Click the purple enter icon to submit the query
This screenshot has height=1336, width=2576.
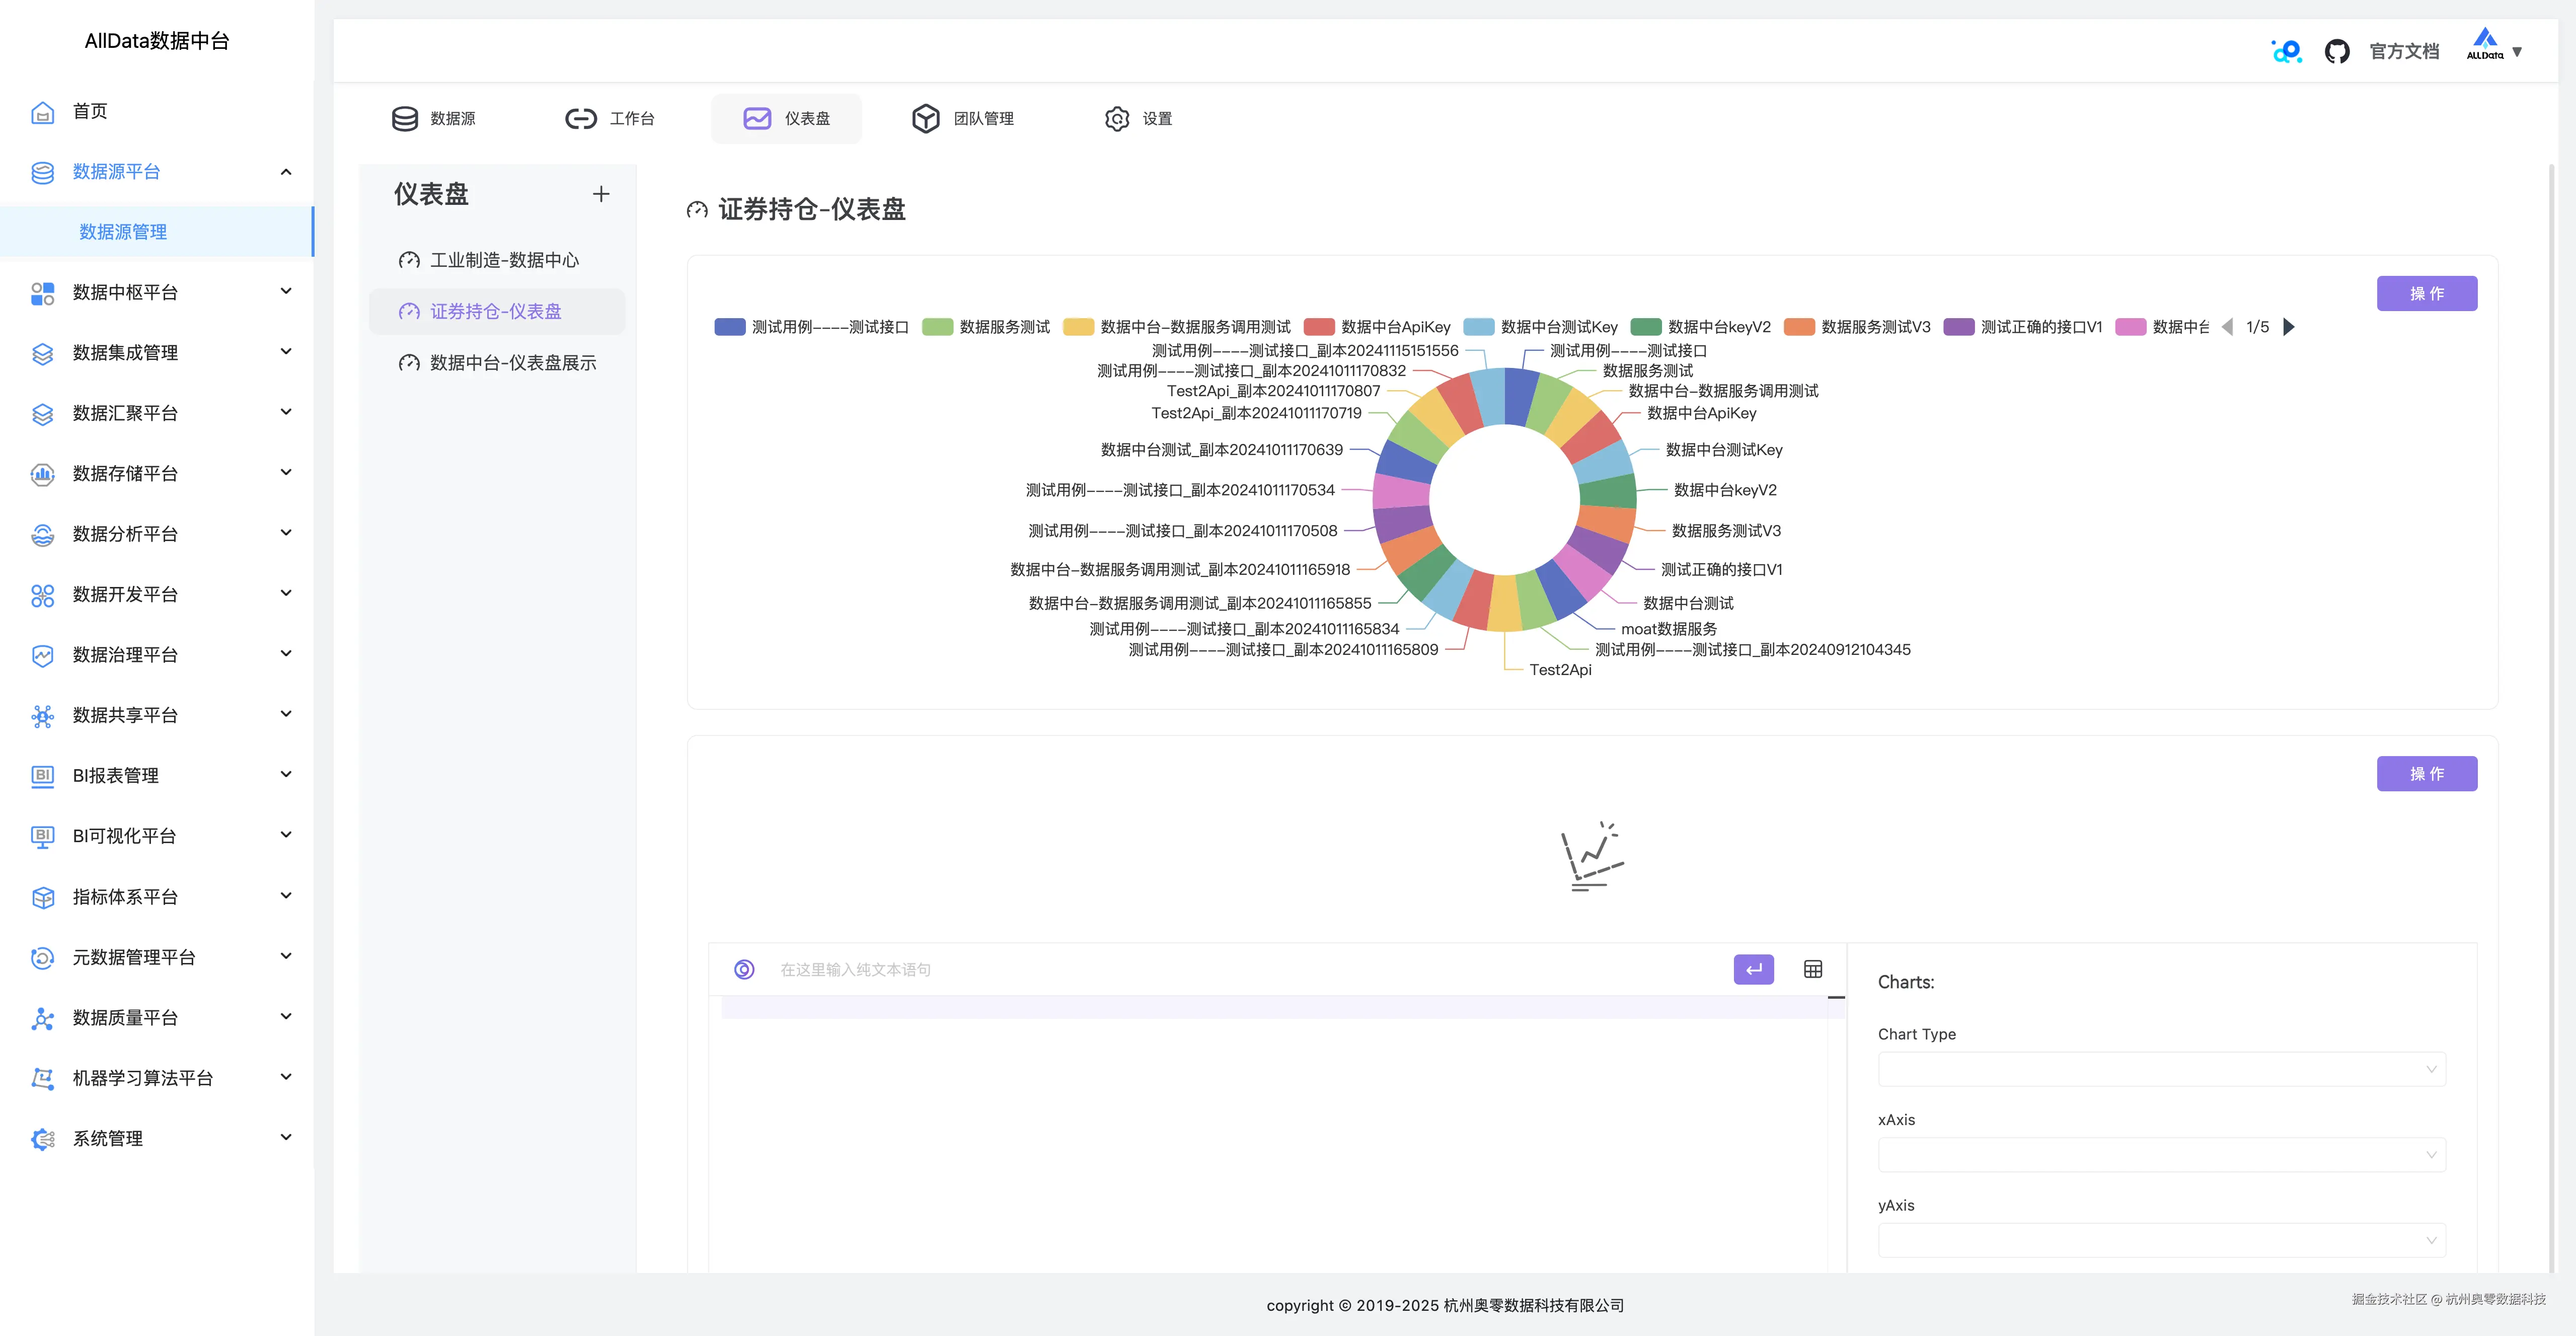1753,969
